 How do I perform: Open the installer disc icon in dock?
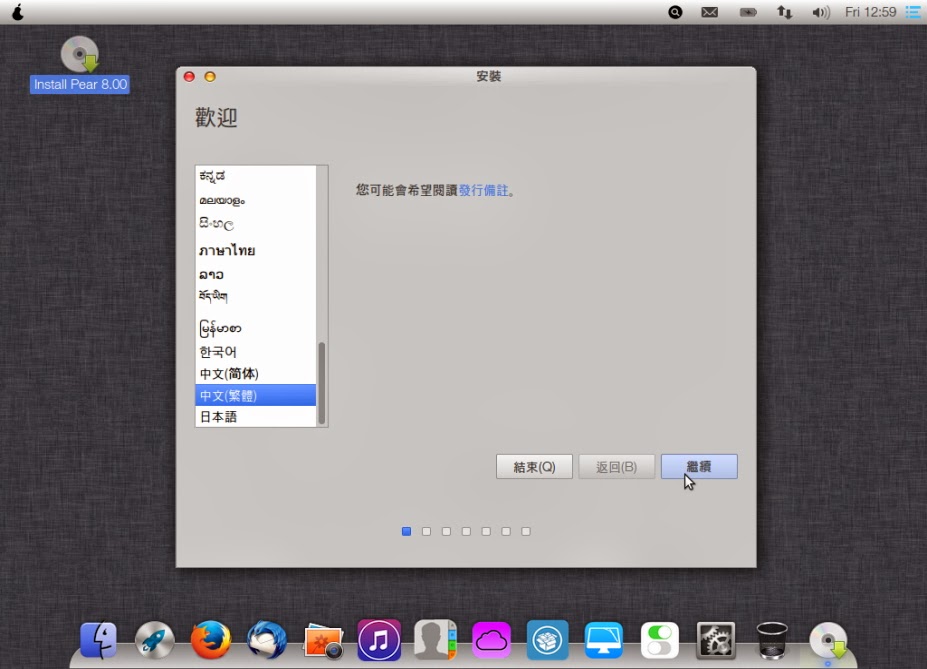(x=828, y=640)
